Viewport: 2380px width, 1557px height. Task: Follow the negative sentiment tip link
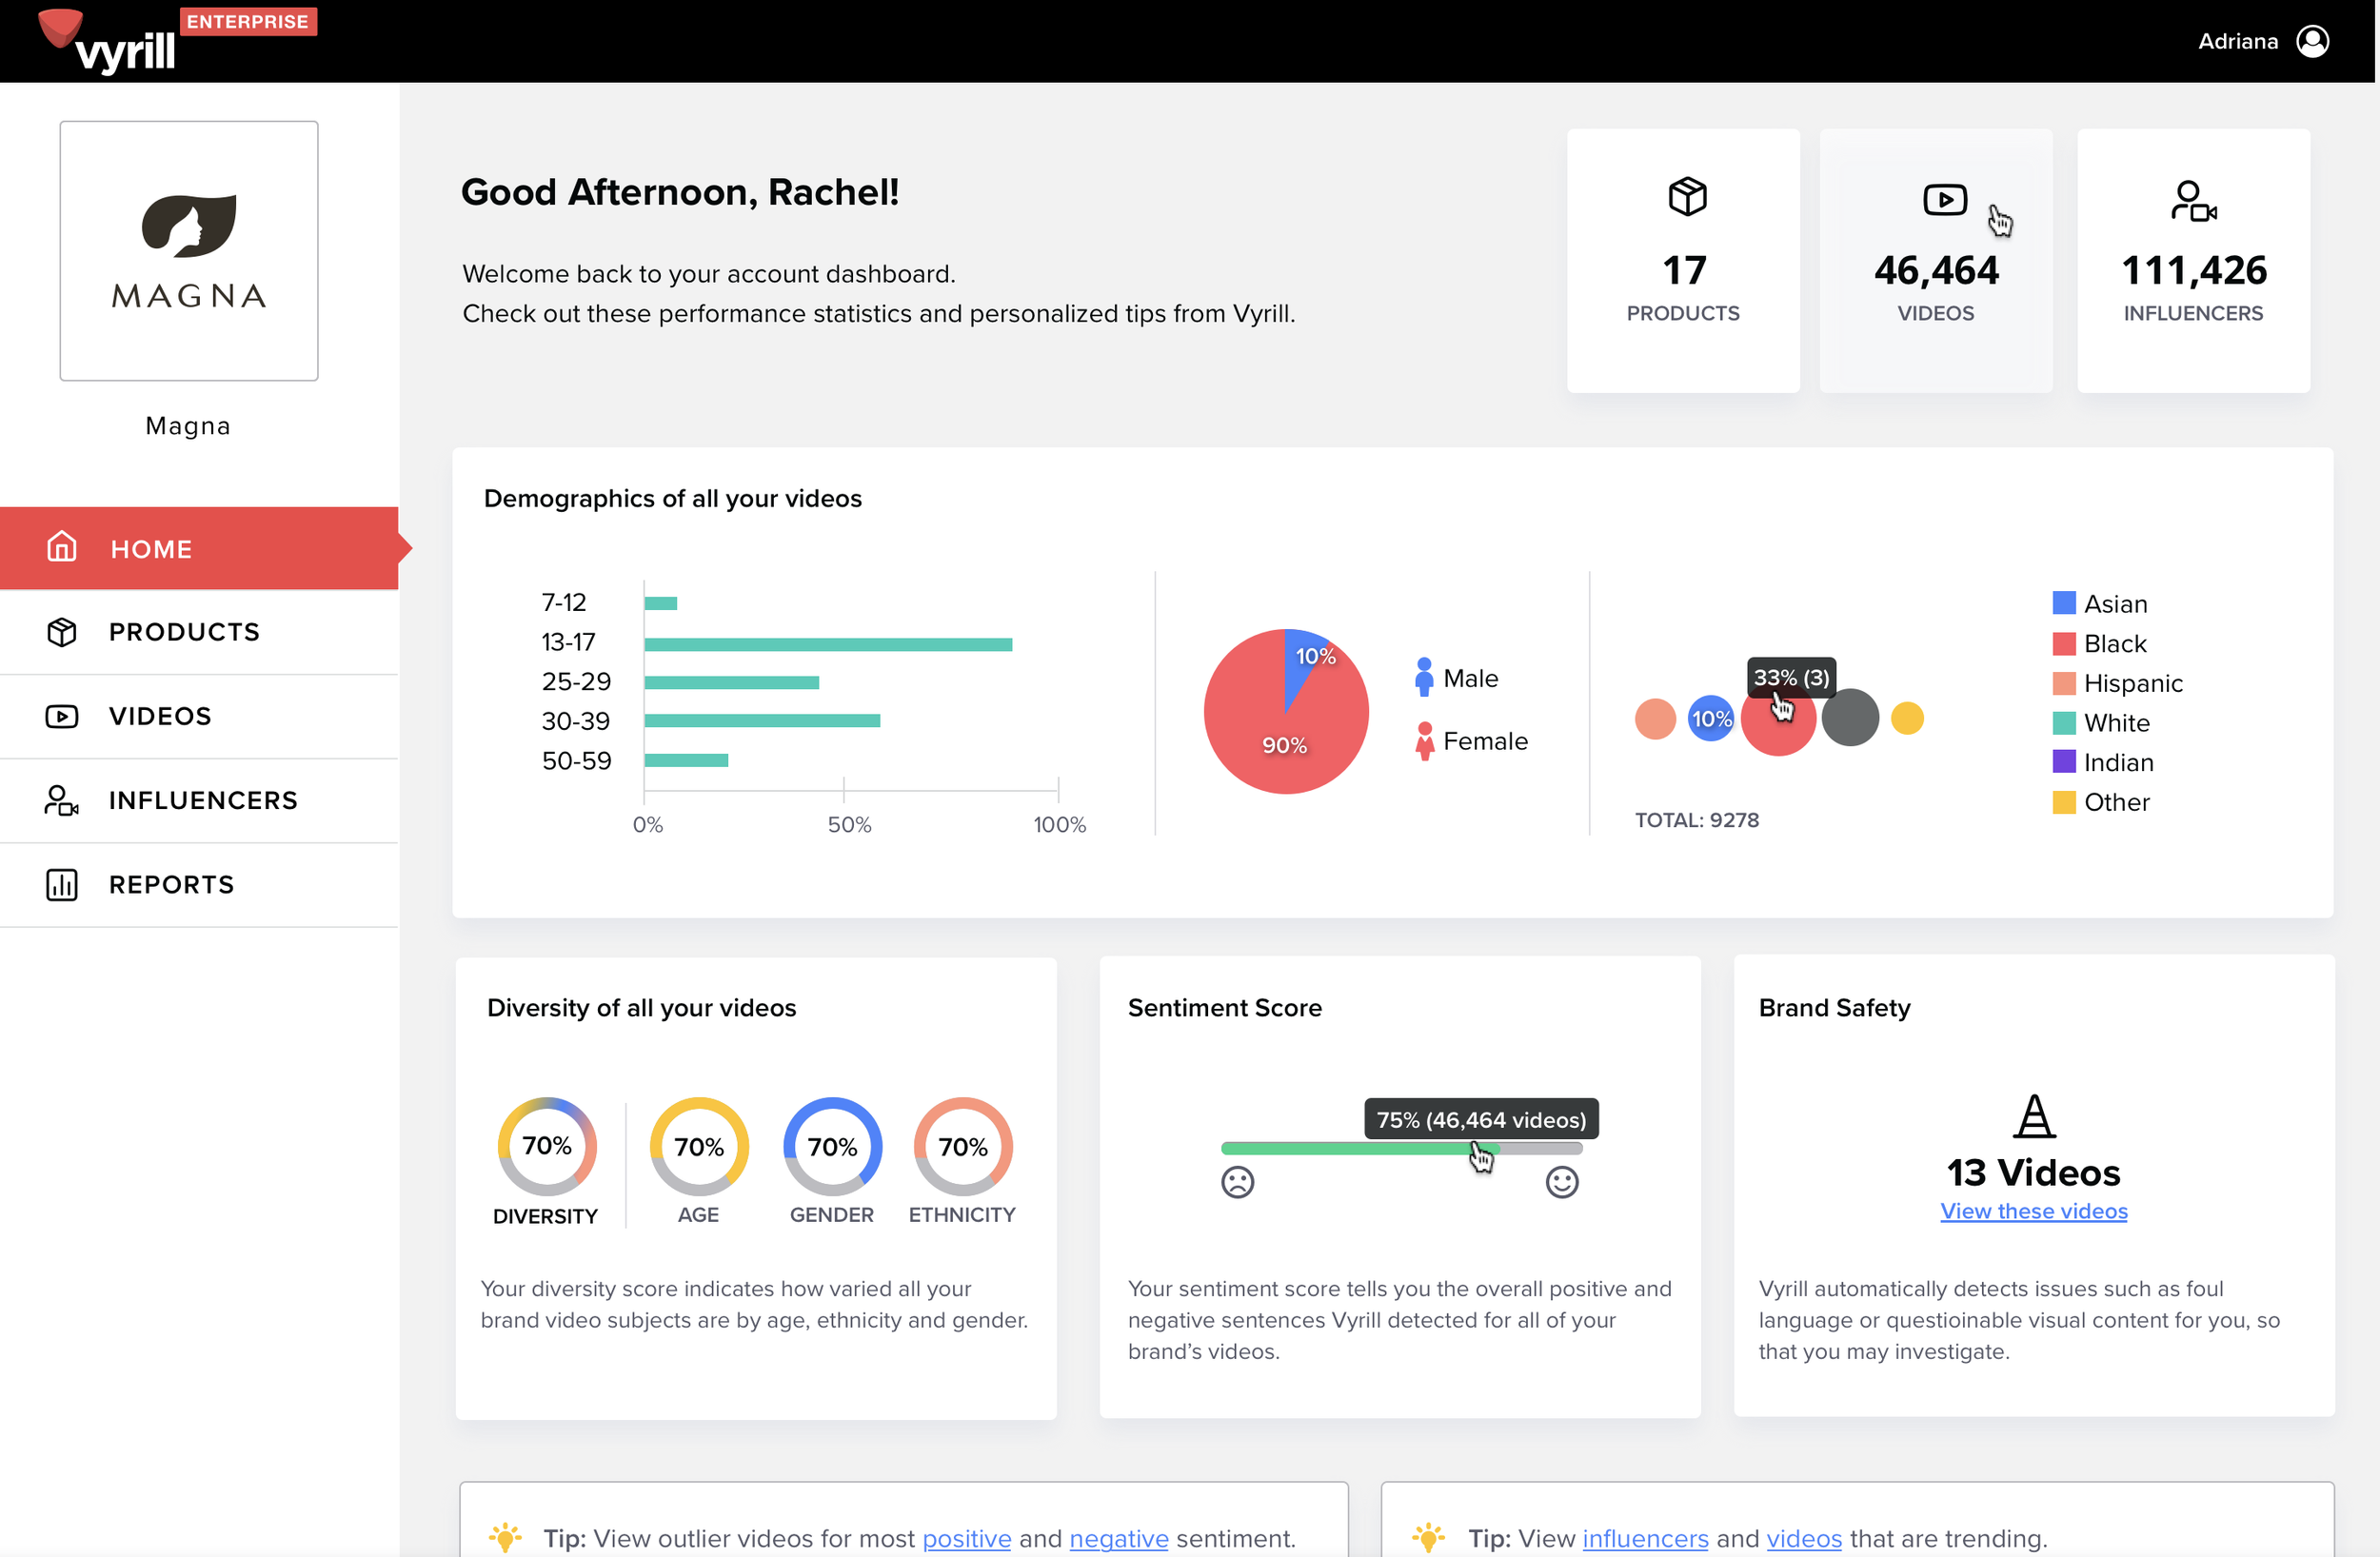(x=1118, y=1538)
